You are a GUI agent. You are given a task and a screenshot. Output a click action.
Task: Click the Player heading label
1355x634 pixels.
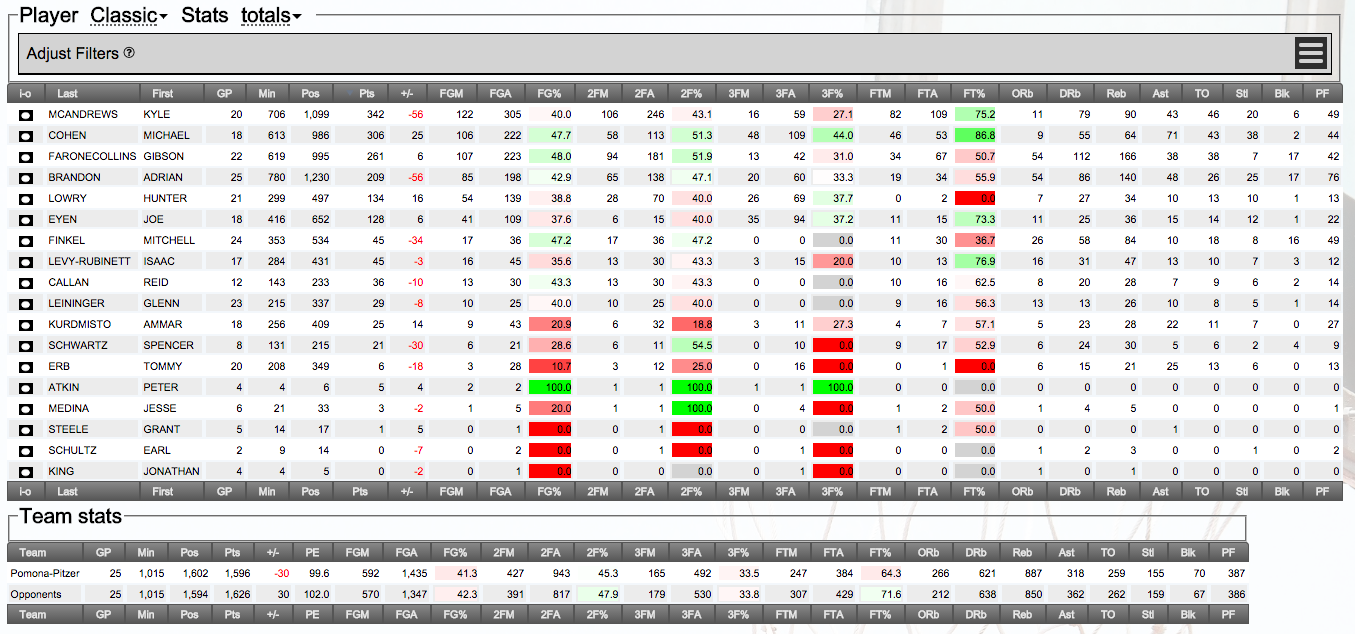point(50,15)
